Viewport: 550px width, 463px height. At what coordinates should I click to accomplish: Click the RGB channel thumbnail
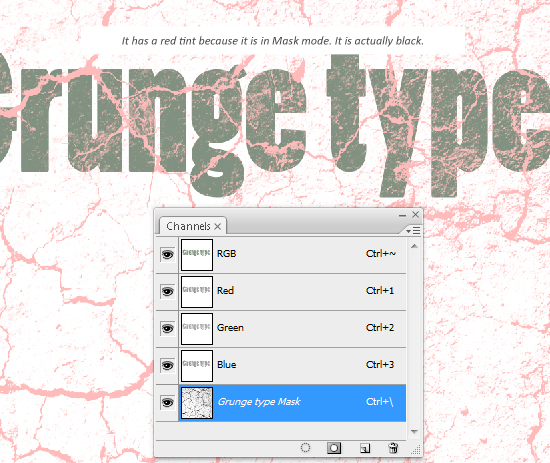(x=197, y=255)
